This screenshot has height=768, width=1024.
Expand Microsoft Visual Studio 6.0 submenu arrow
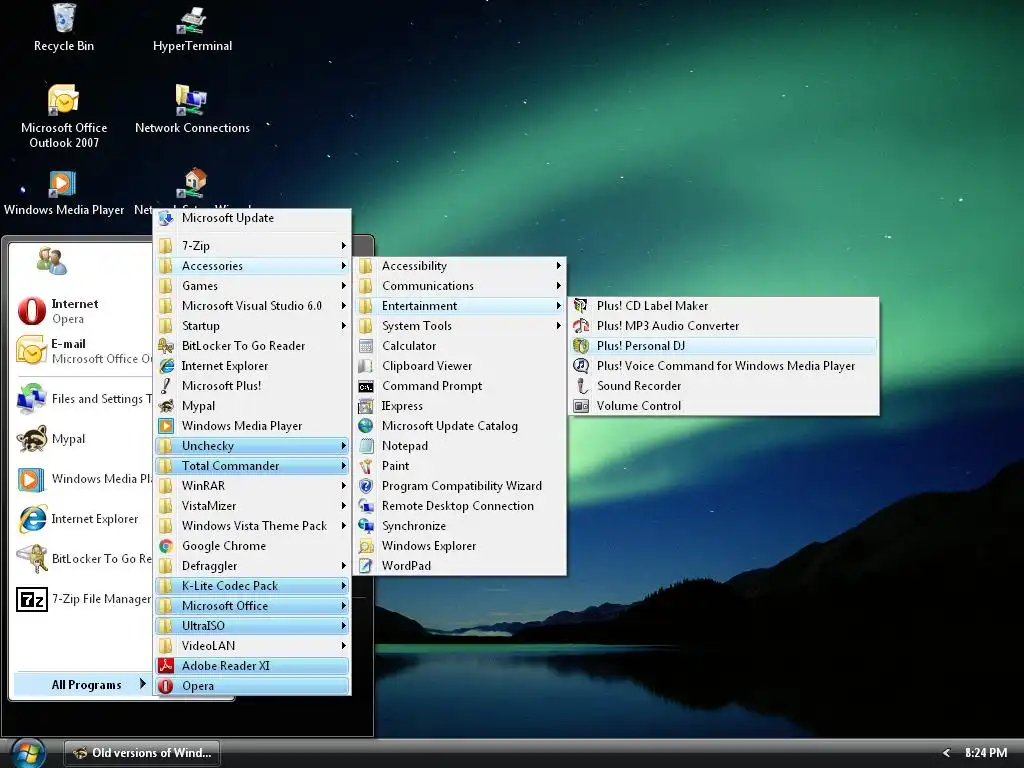(344, 306)
